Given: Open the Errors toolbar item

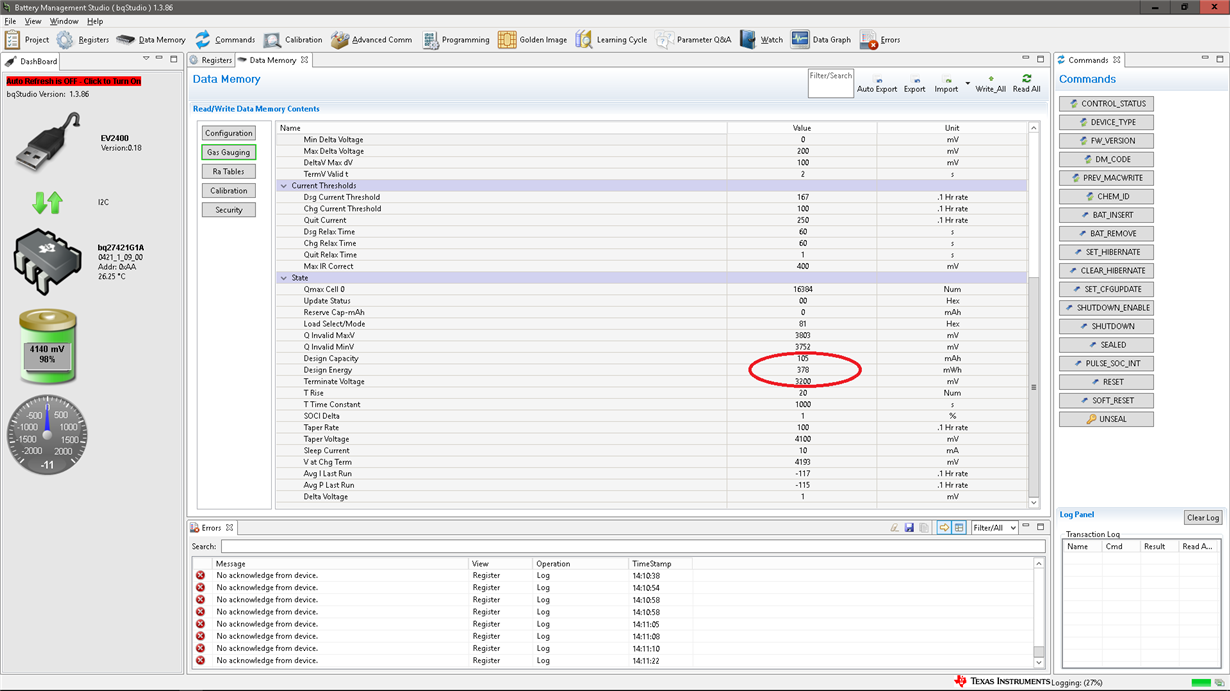Looking at the screenshot, I should pyautogui.click(x=880, y=40).
